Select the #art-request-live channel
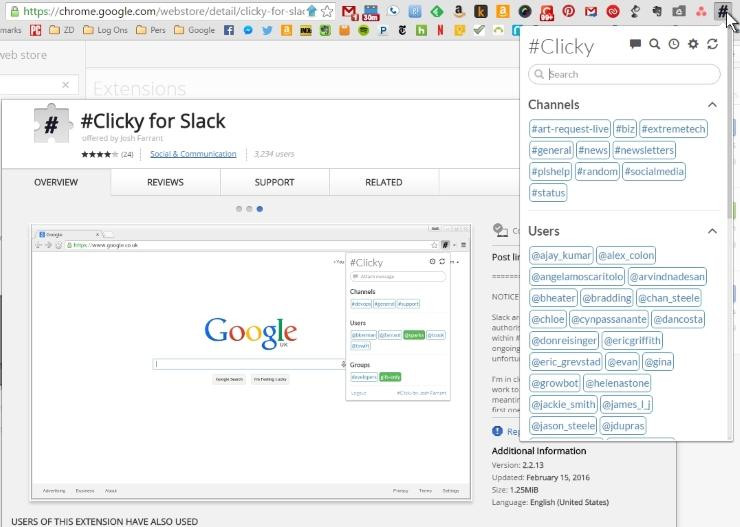The image size is (740, 527). point(570,129)
